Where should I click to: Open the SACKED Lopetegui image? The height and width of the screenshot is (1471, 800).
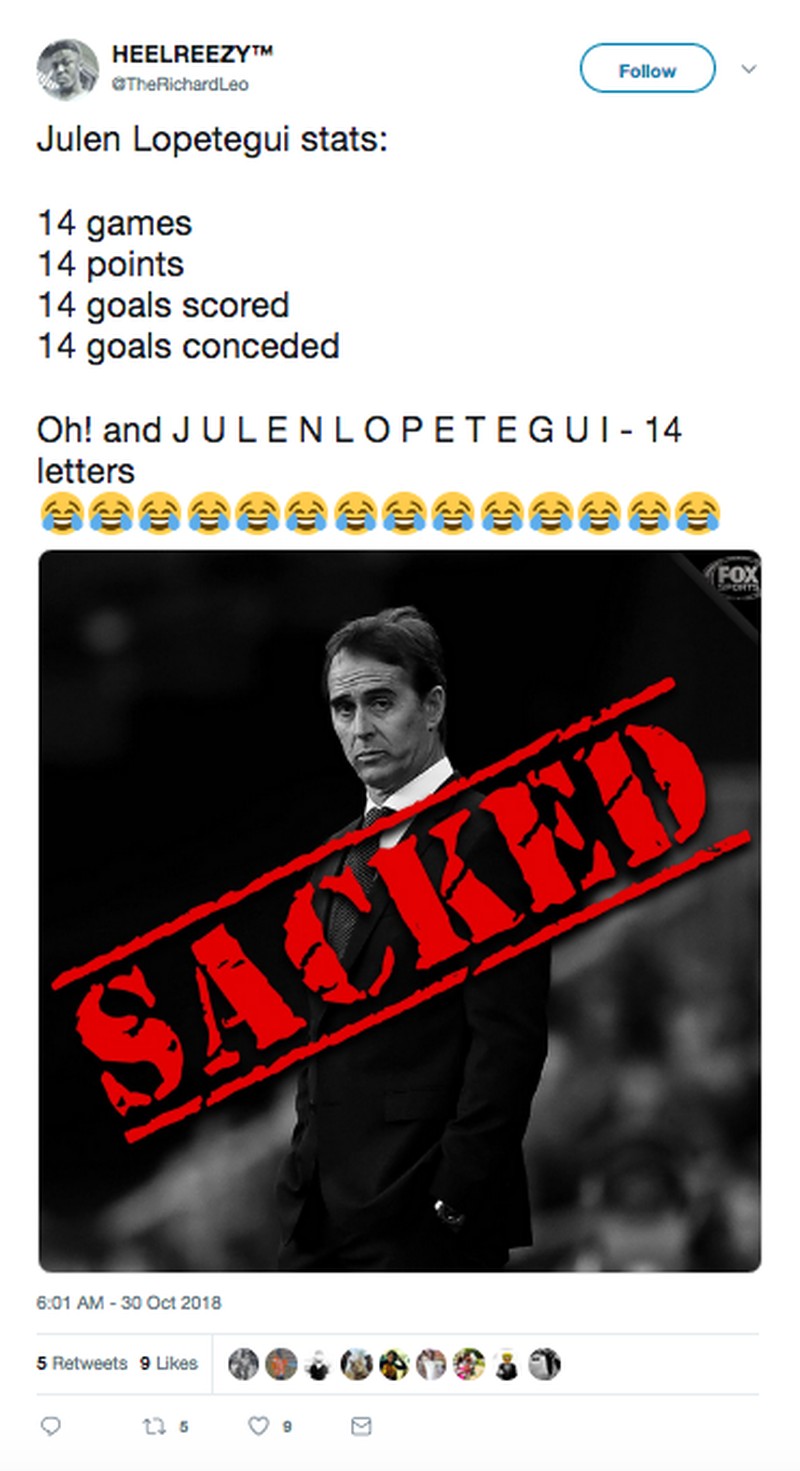400,911
